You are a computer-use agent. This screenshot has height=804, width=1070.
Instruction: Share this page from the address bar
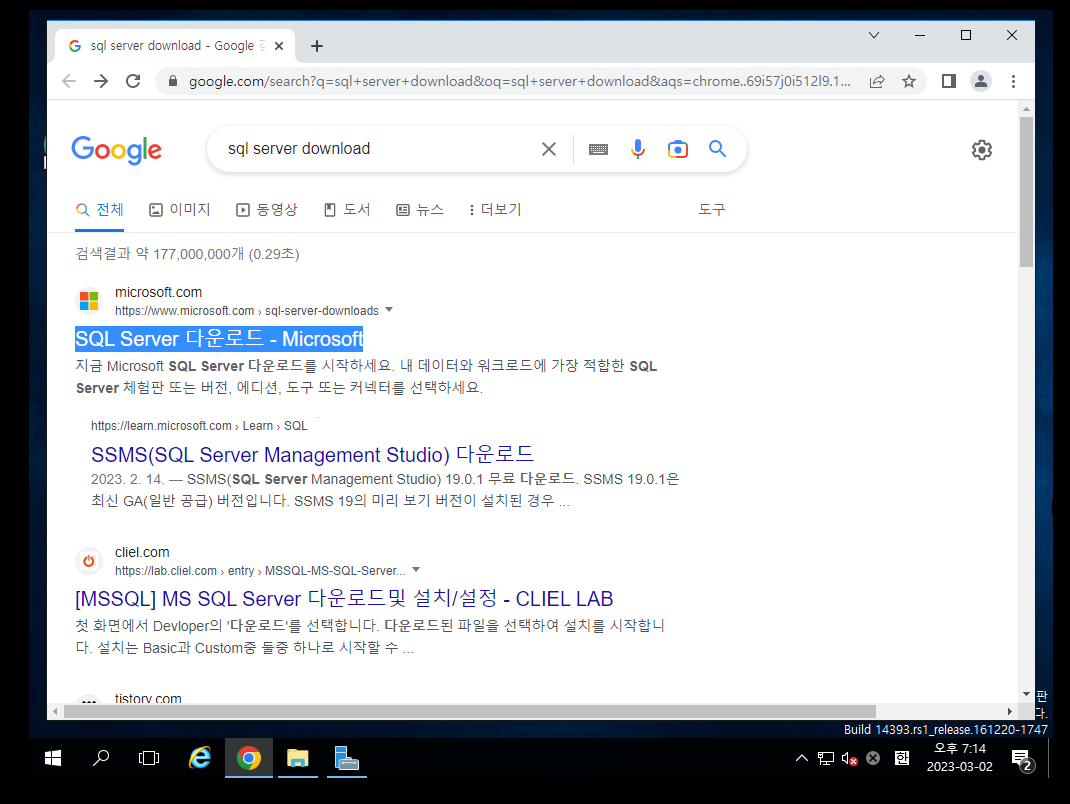coord(877,81)
